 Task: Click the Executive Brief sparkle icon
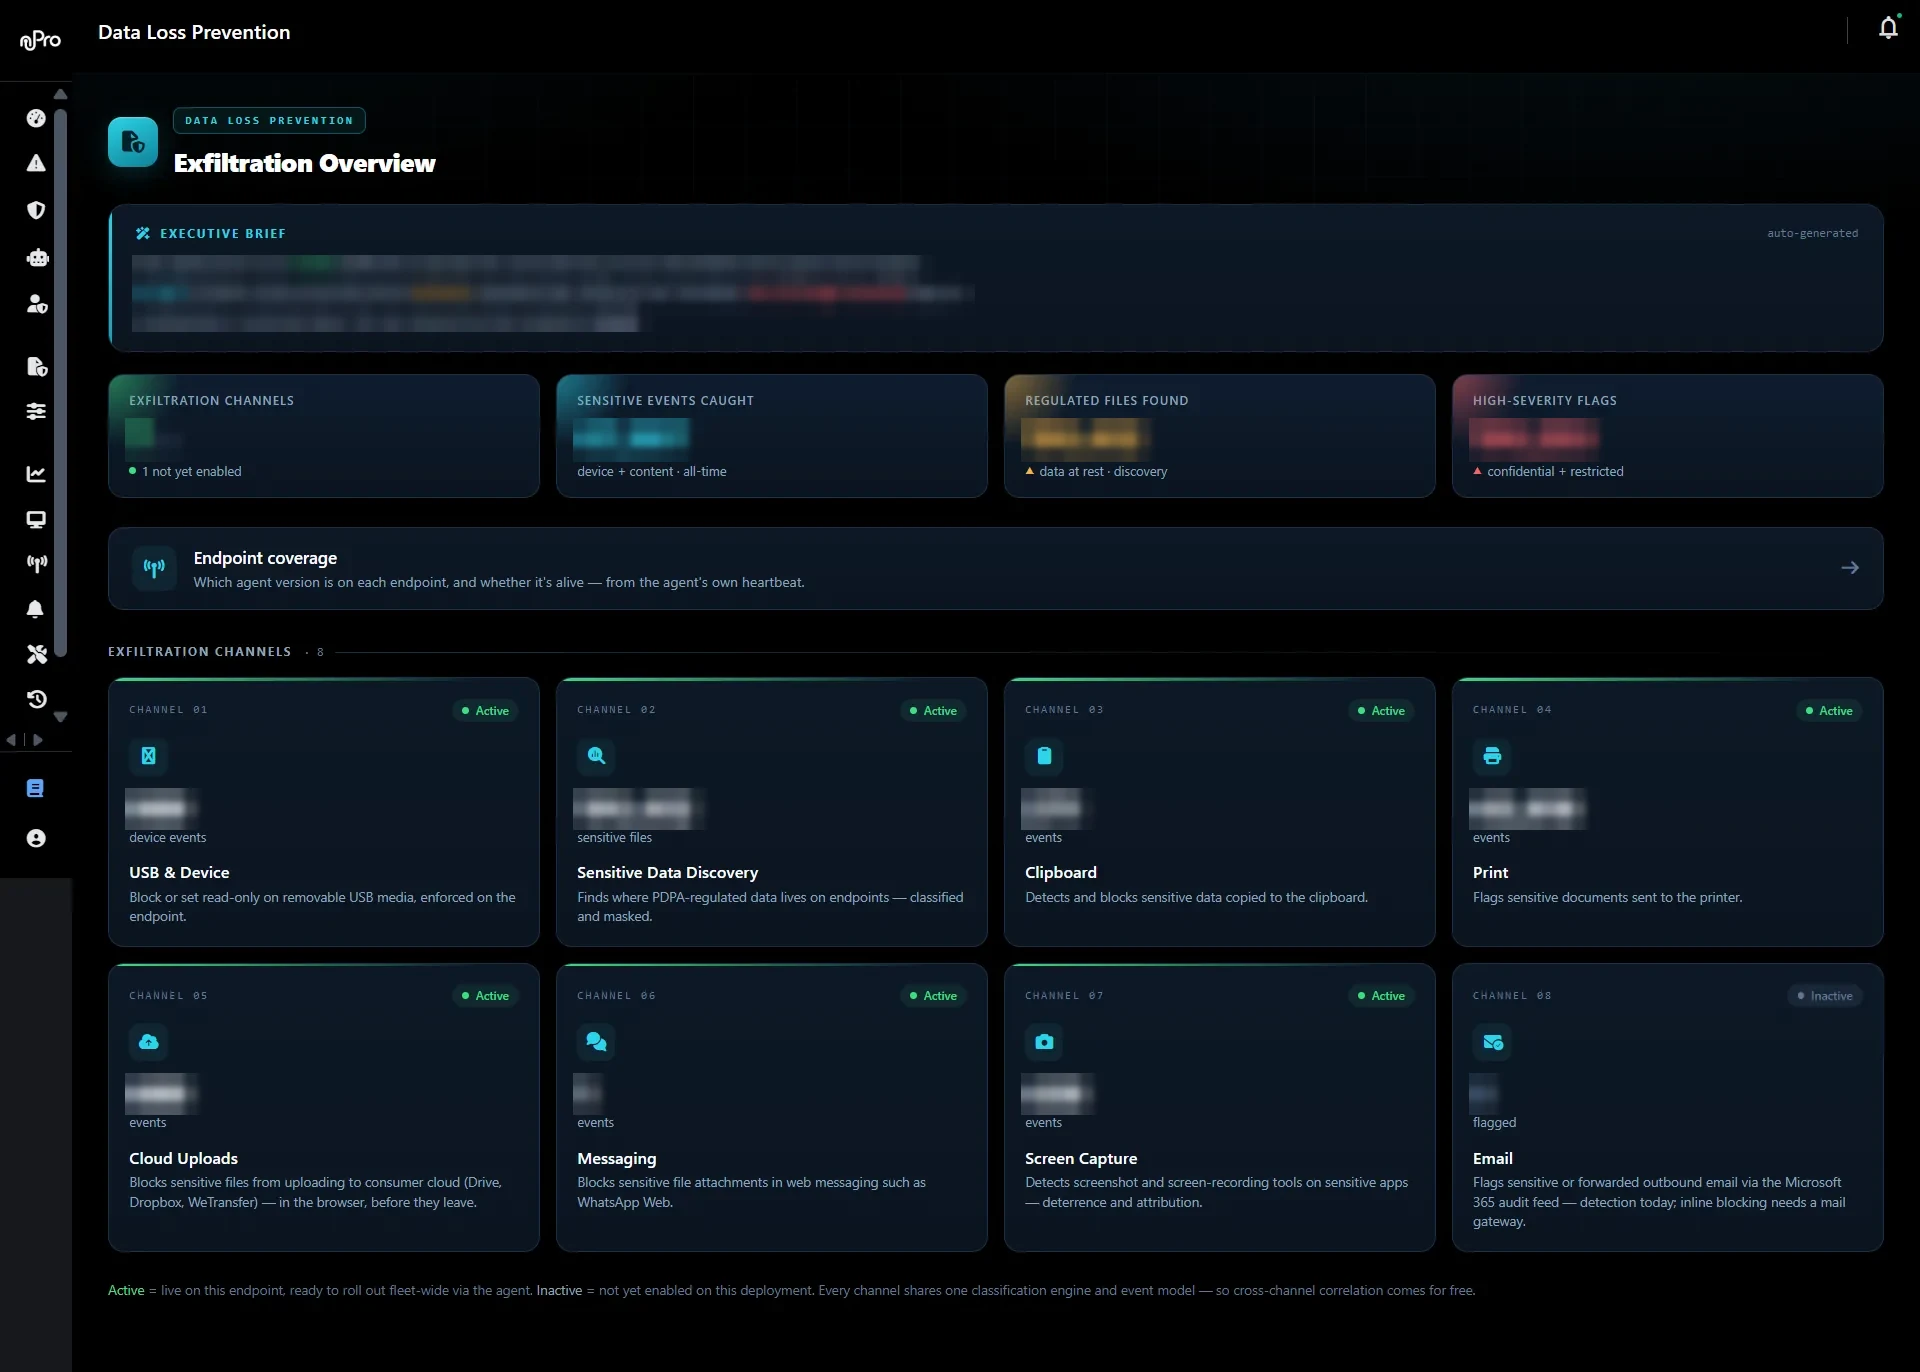(143, 233)
